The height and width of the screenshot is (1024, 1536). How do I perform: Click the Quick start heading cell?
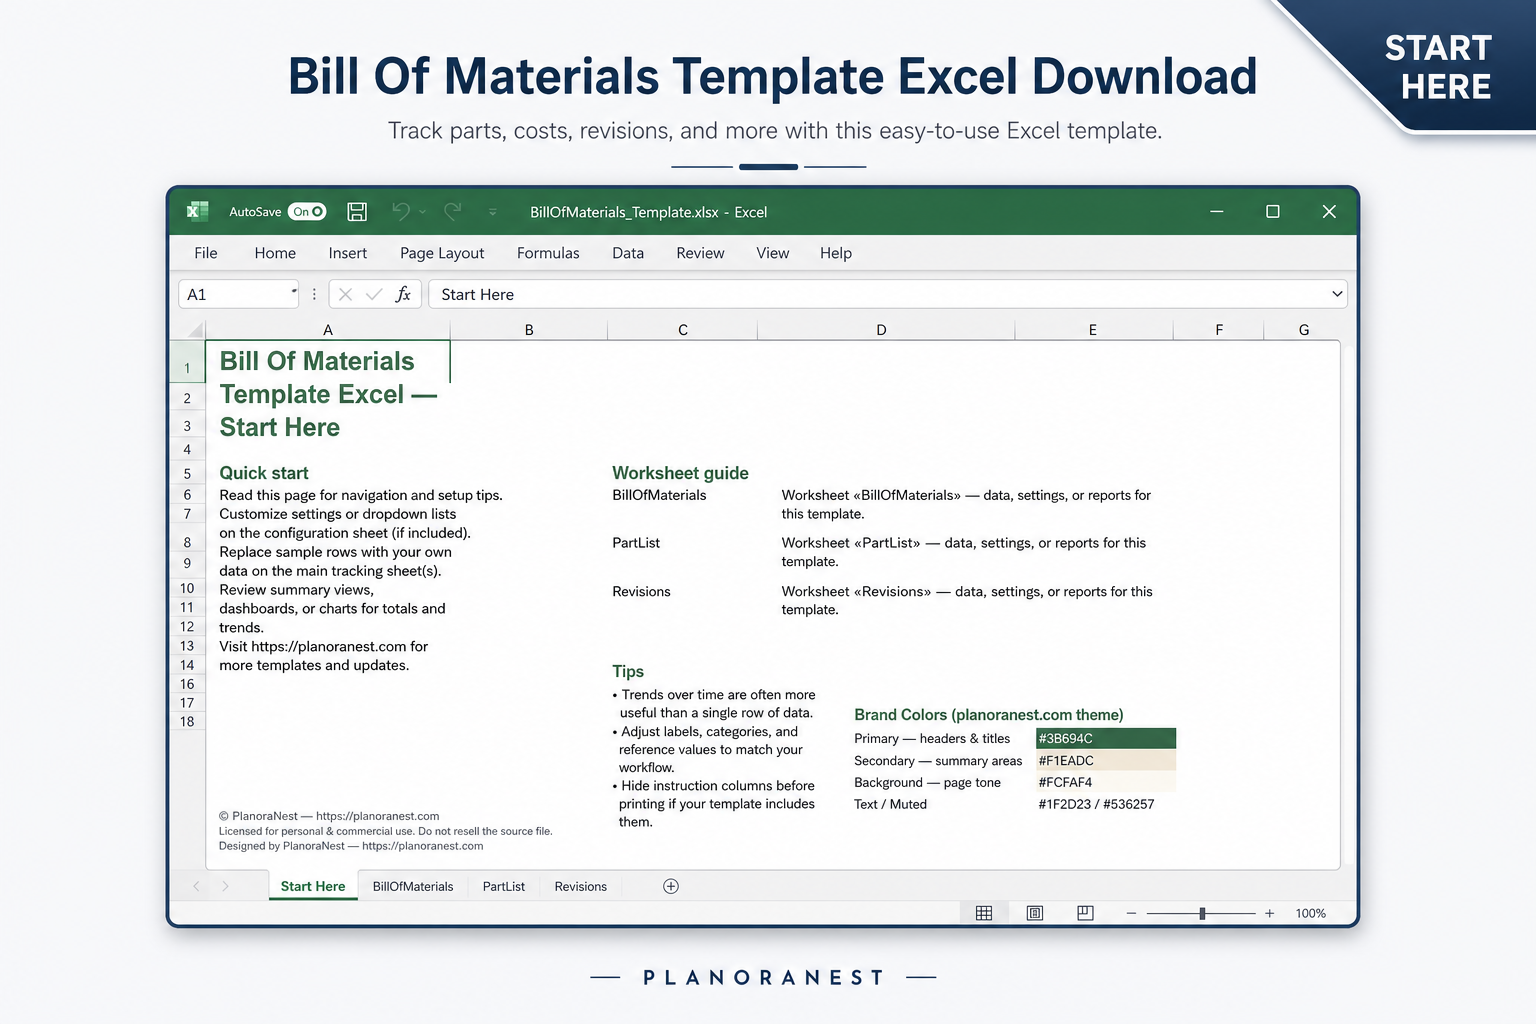point(264,473)
